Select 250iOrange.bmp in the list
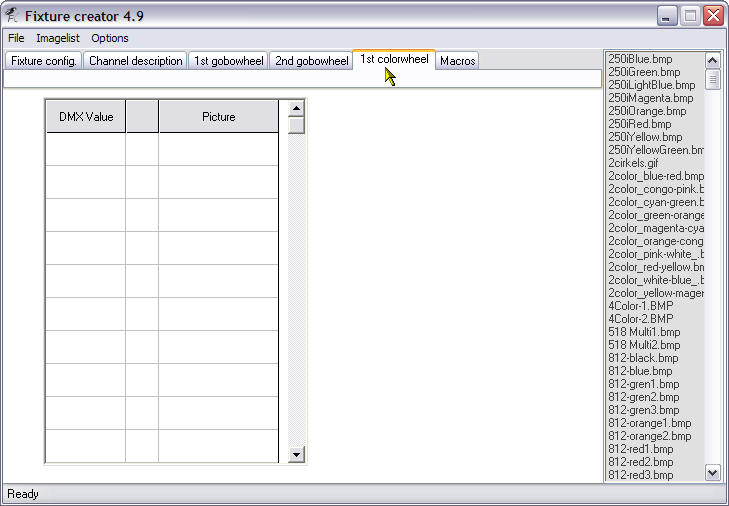The height and width of the screenshot is (506, 729). (647, 111)
